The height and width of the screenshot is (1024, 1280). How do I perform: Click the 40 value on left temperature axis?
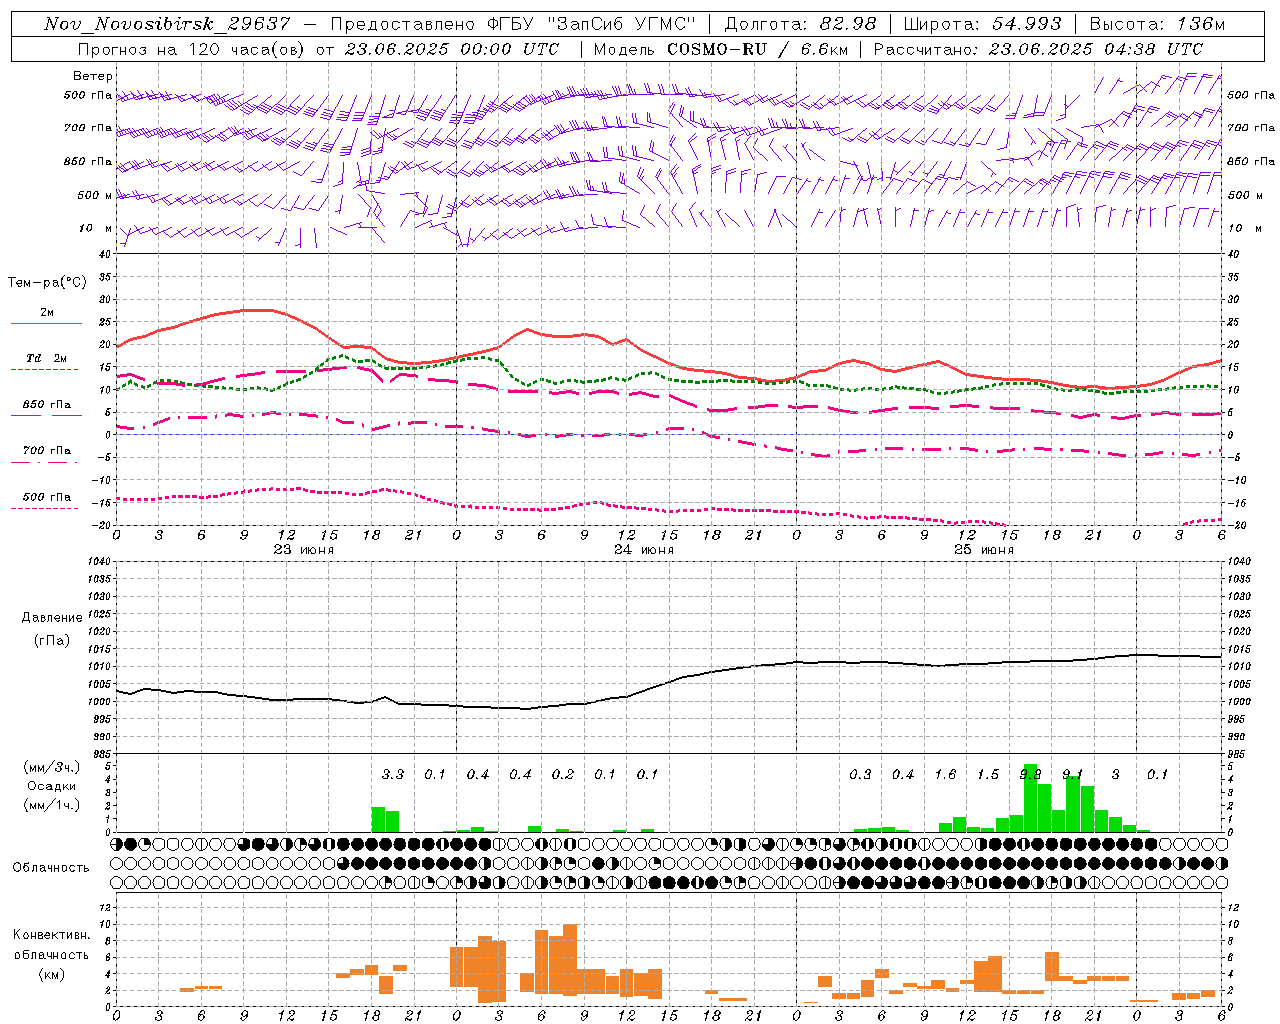tap(104, 254)
